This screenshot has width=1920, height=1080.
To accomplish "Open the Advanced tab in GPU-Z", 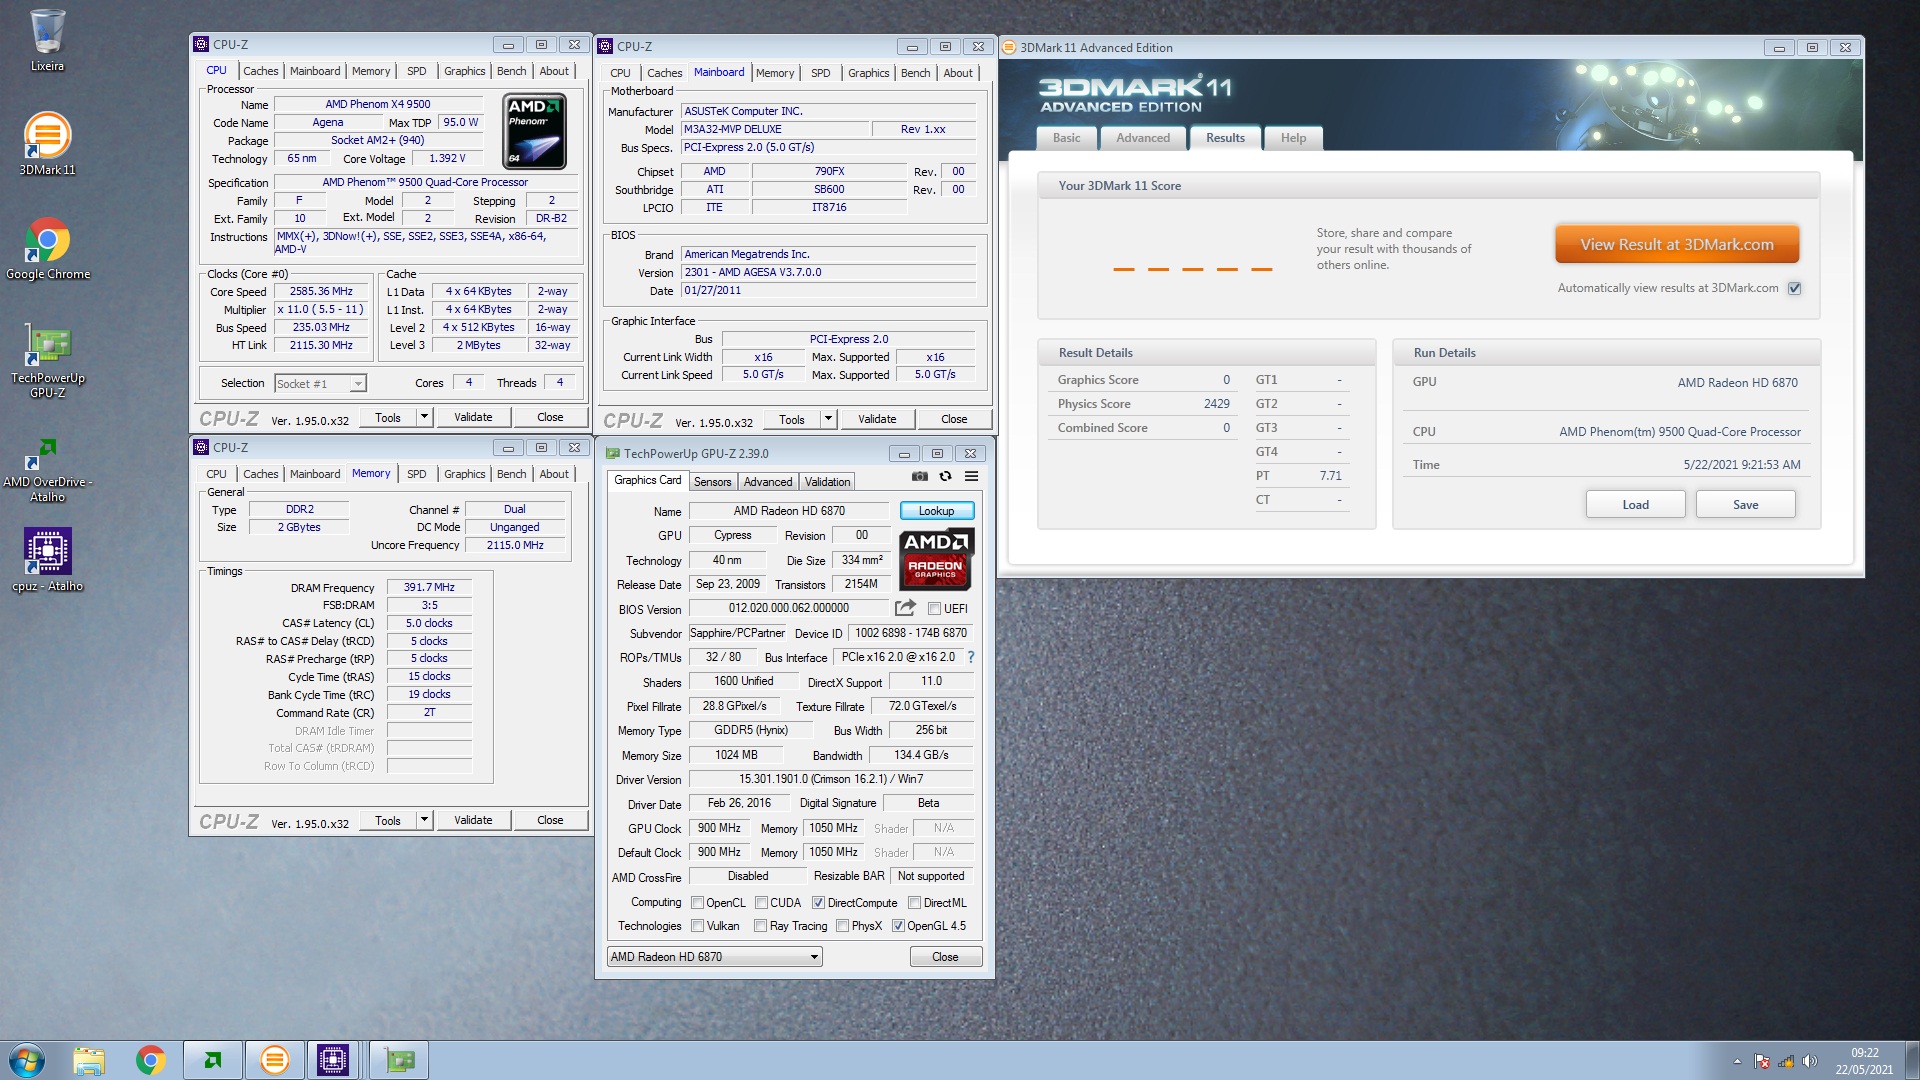I will coord(768,482).
